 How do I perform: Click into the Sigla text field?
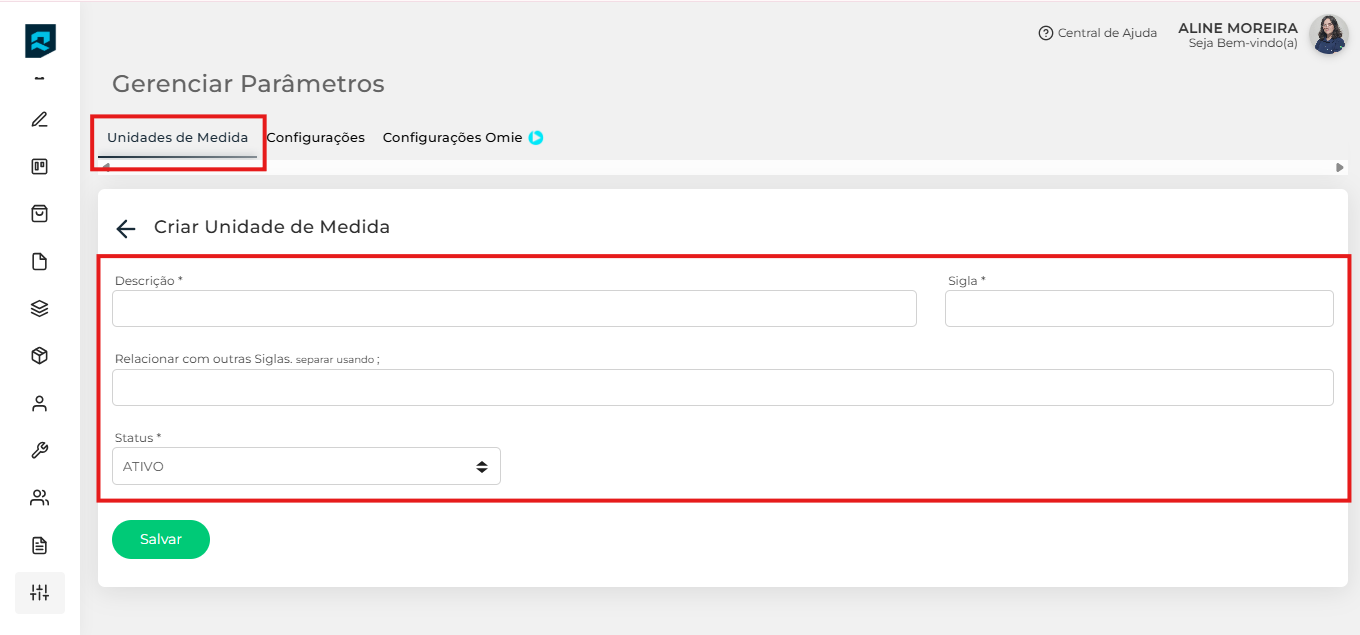1138,309
